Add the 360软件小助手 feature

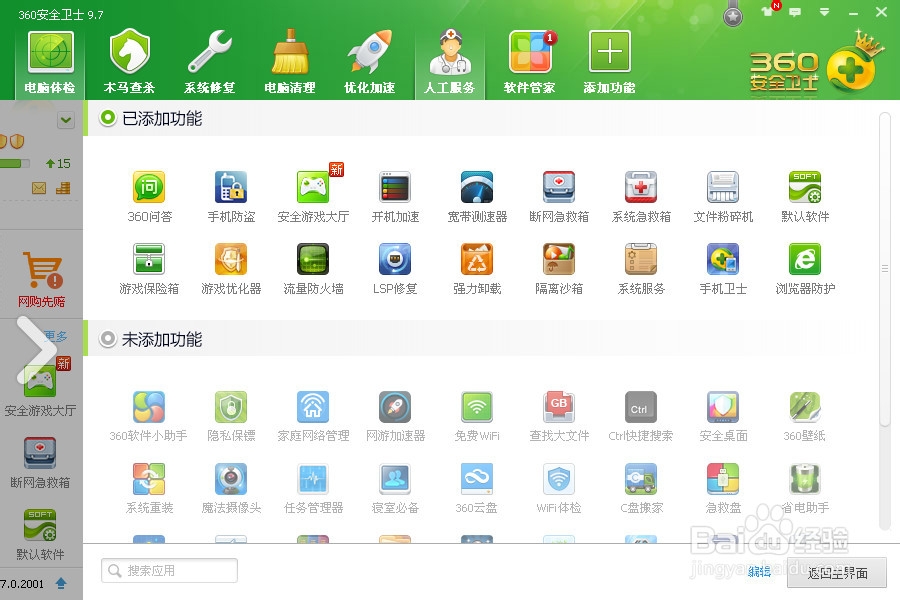click(149, 416)
